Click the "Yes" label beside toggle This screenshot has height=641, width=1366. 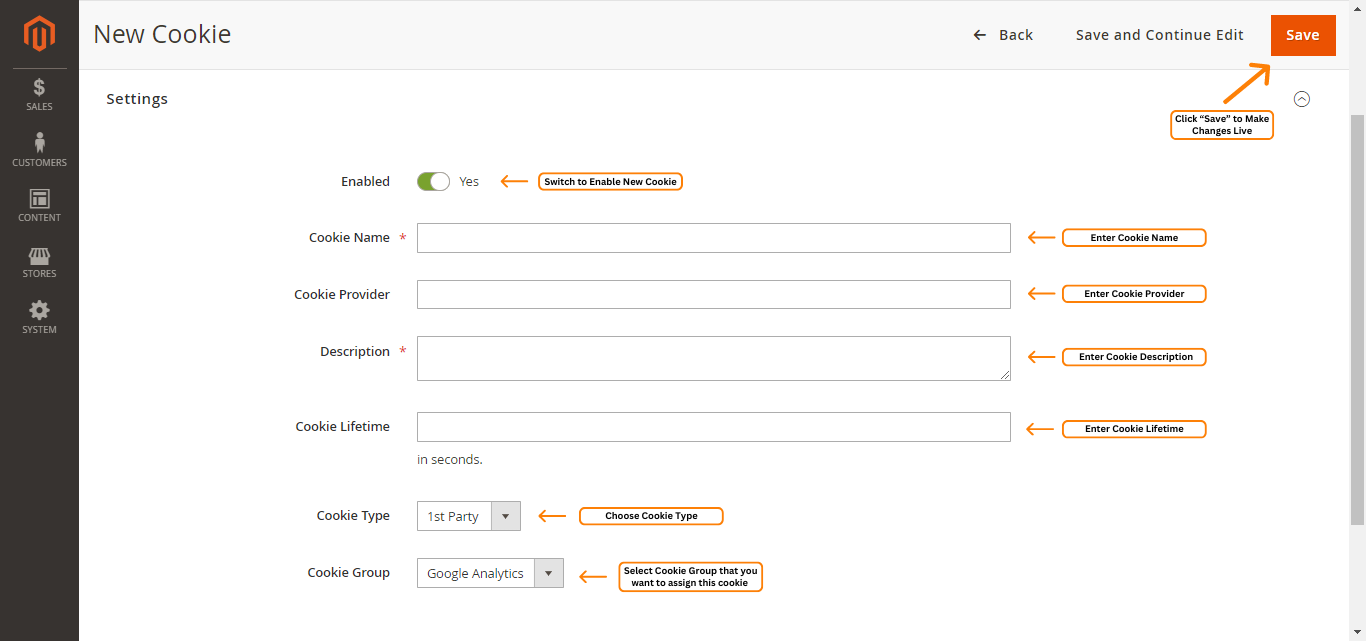coord(469,181)
